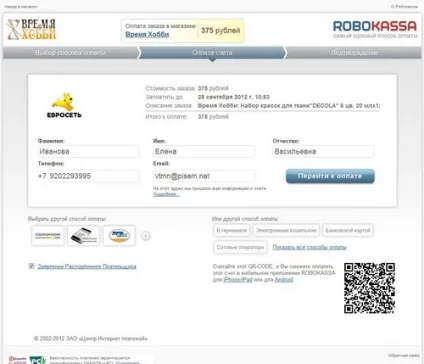Open Показать все способы оплаты link
This screenshot has height=364, width=424.
pyautogui.click(x=309, y=247)
